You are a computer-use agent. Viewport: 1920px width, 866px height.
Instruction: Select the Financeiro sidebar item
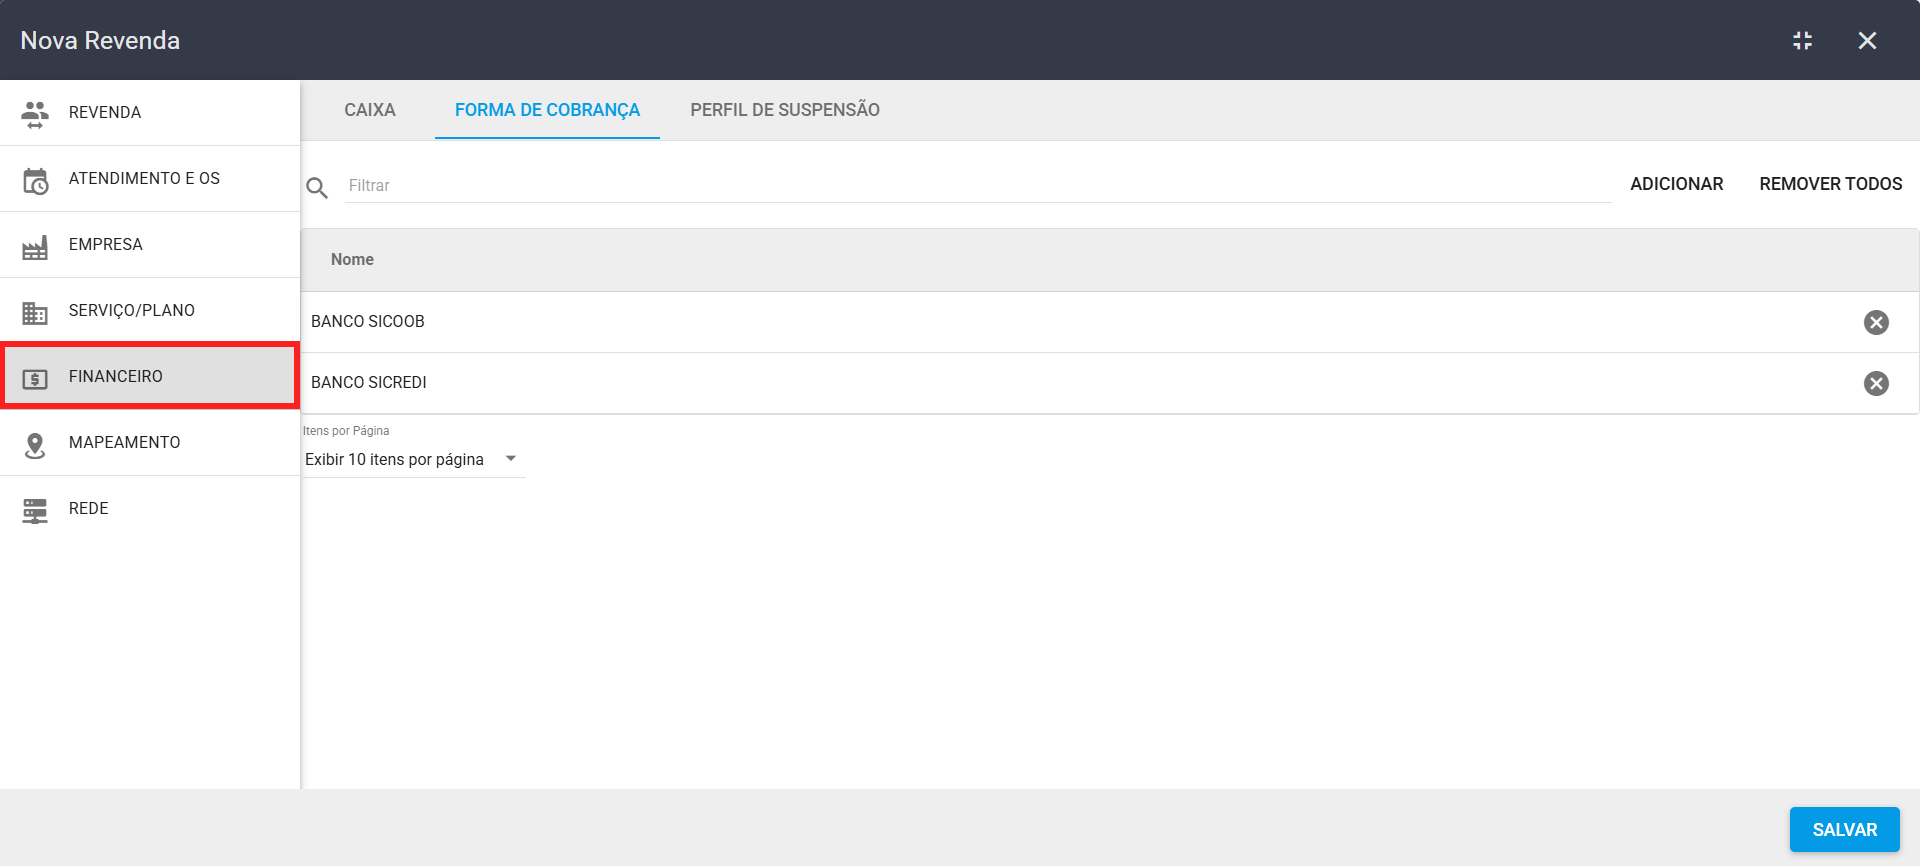pyautogui.click(x=150, y=376)
